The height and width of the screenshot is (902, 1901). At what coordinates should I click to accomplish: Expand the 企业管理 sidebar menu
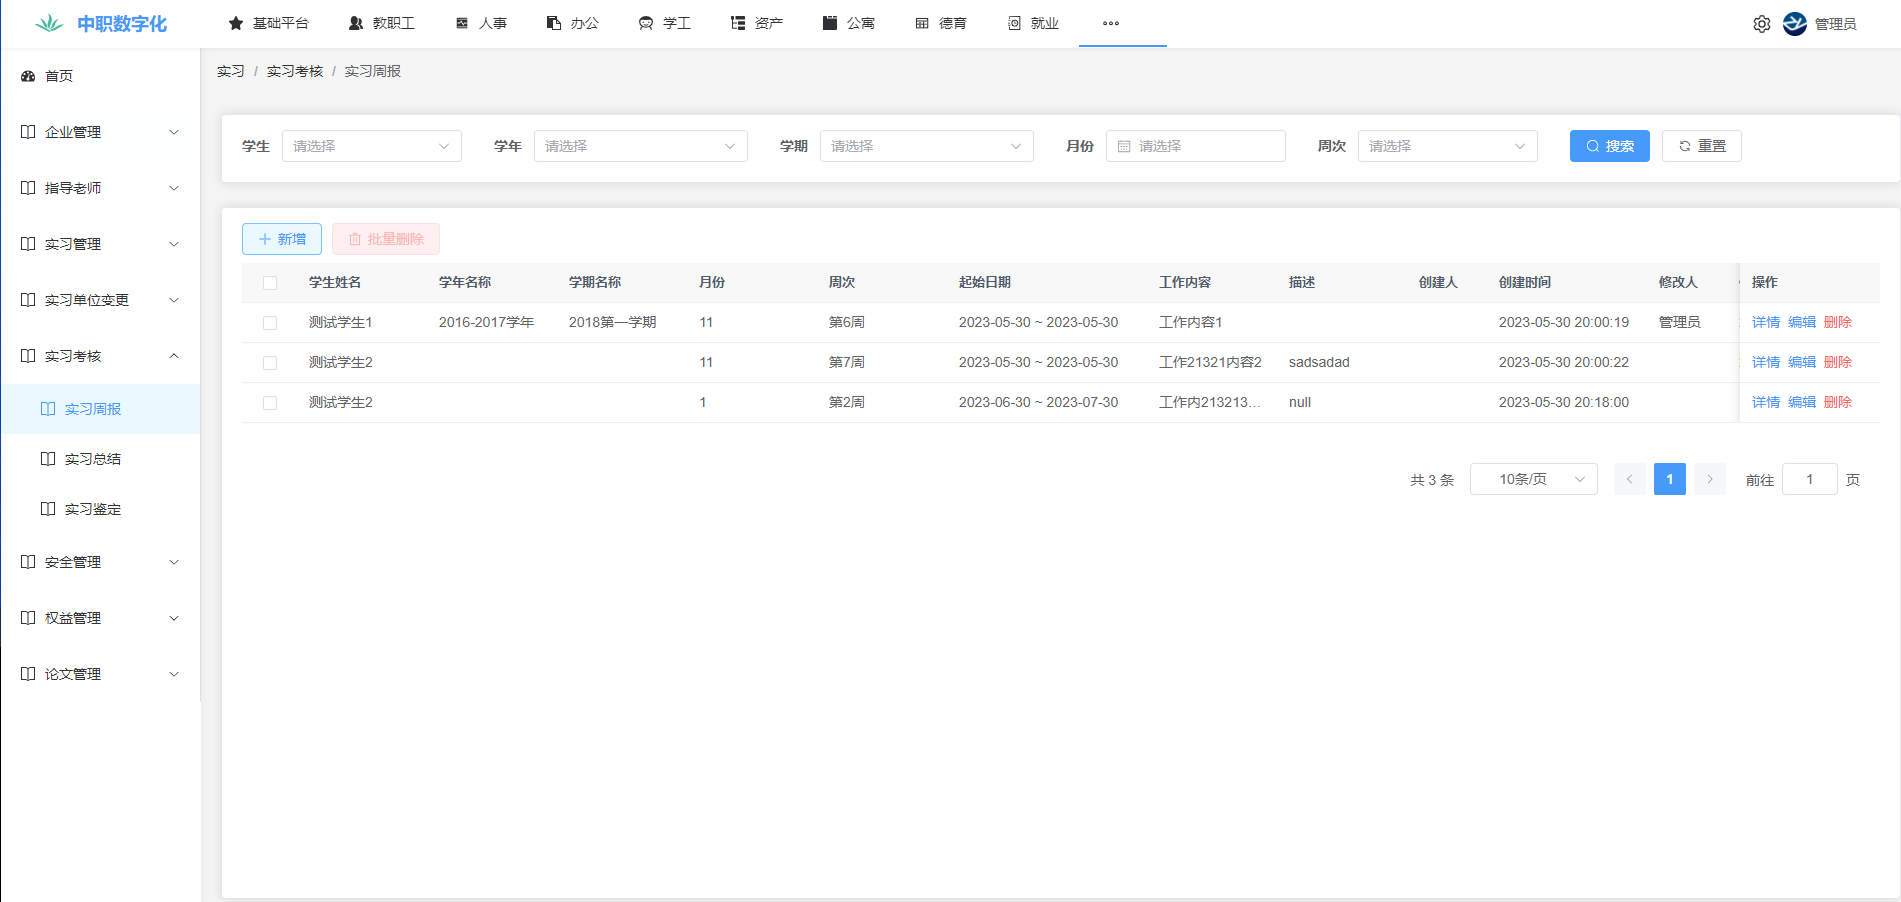click(100, 132)
